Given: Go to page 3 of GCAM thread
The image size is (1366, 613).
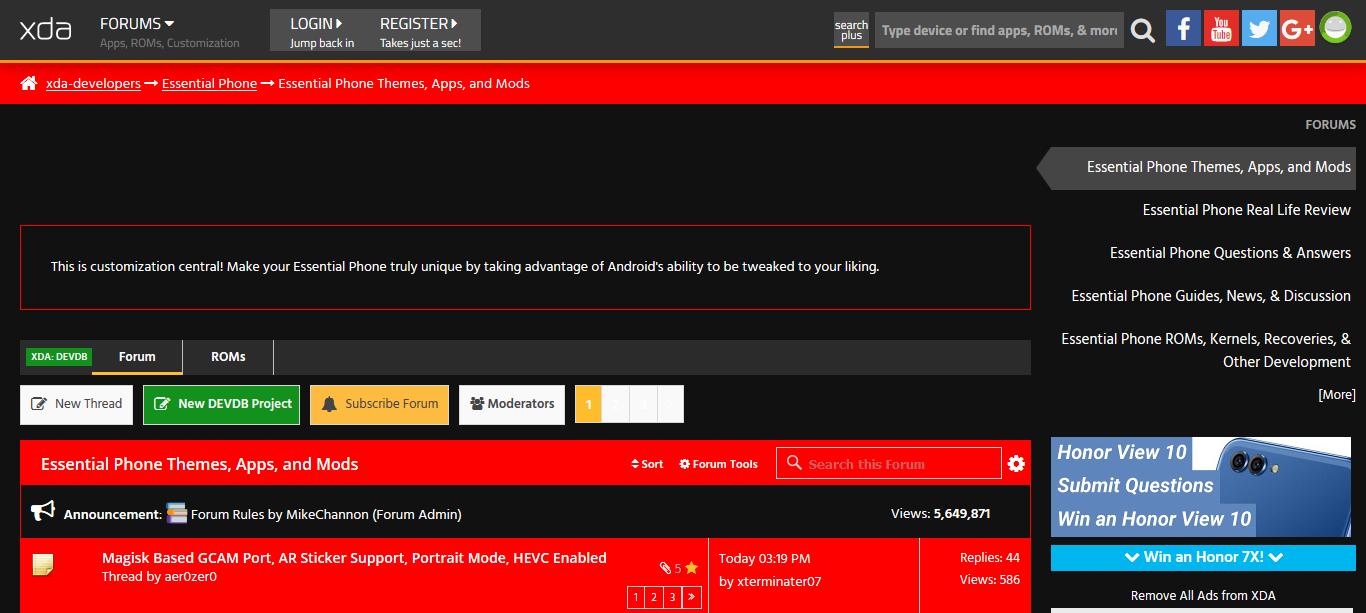Looking at the screenshot, I should coord(673,598).
